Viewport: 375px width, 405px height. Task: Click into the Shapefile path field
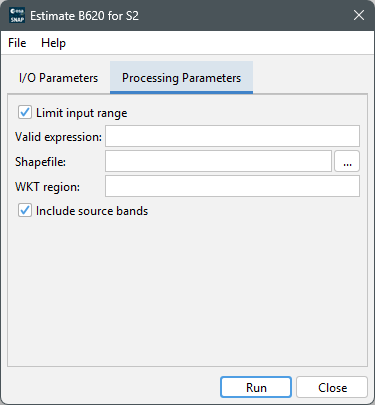[x=218, y=161]
